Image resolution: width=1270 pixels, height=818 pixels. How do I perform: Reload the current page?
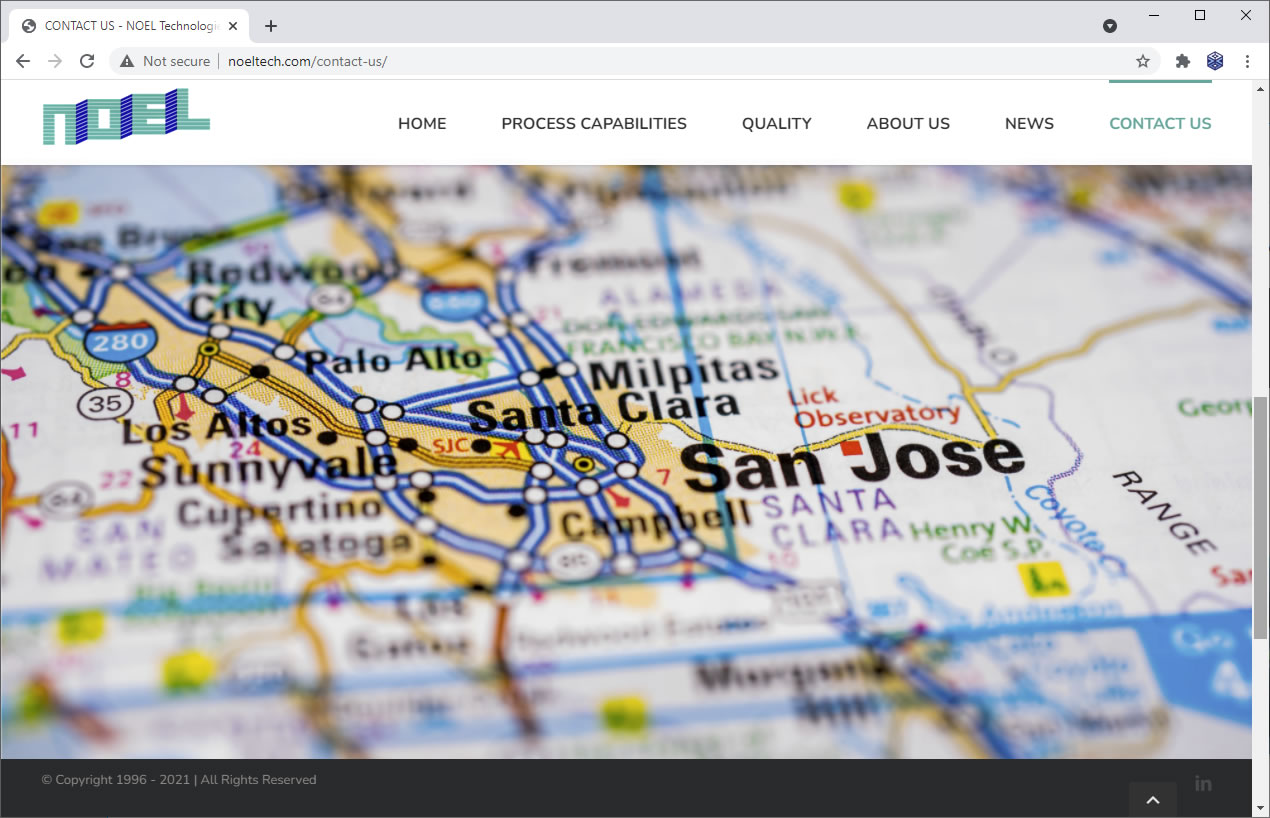click(x=87, y=61)
